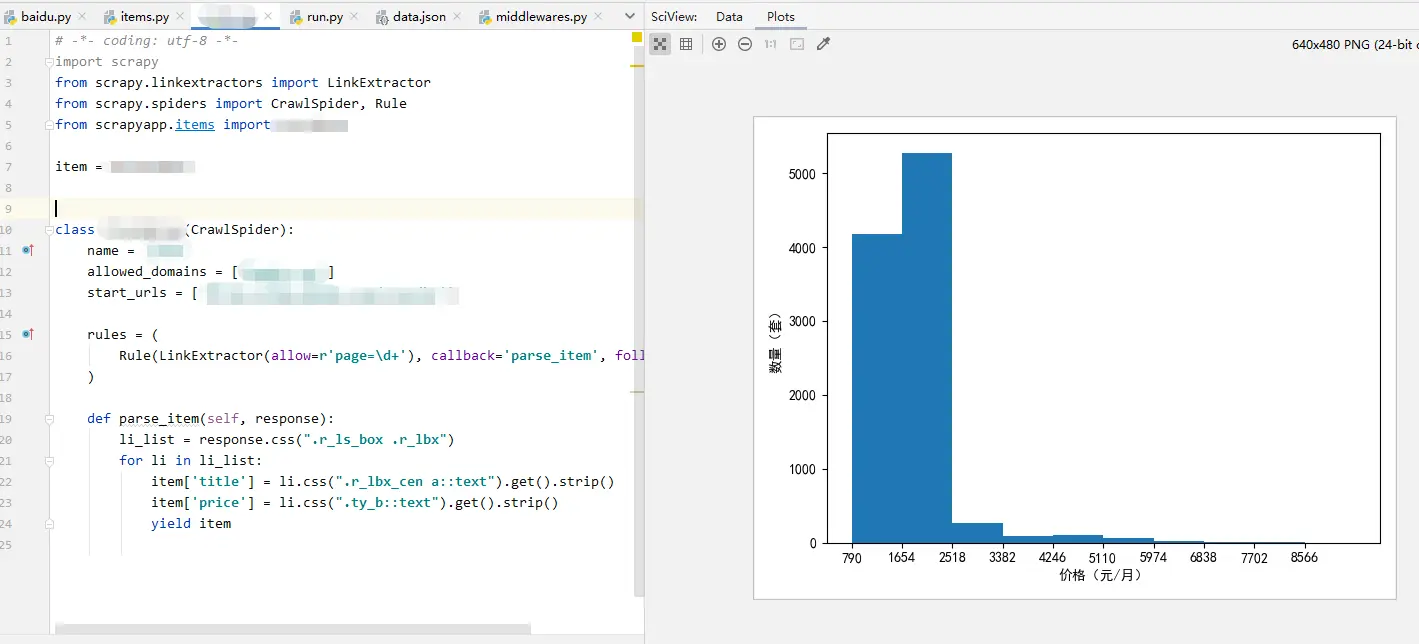The image size is (1419, 644).
Task: Close the run.py tab
Action: (354, 17)
